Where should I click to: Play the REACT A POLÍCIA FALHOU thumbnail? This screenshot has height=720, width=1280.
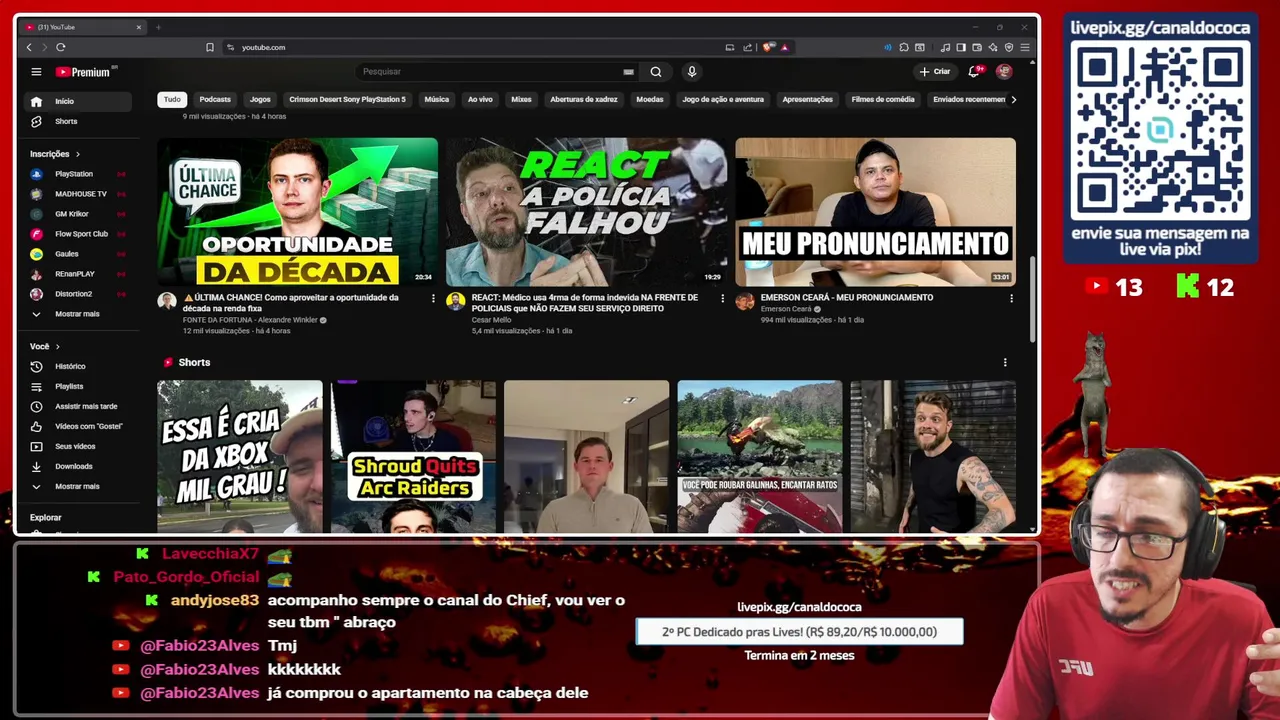[586, 212]
